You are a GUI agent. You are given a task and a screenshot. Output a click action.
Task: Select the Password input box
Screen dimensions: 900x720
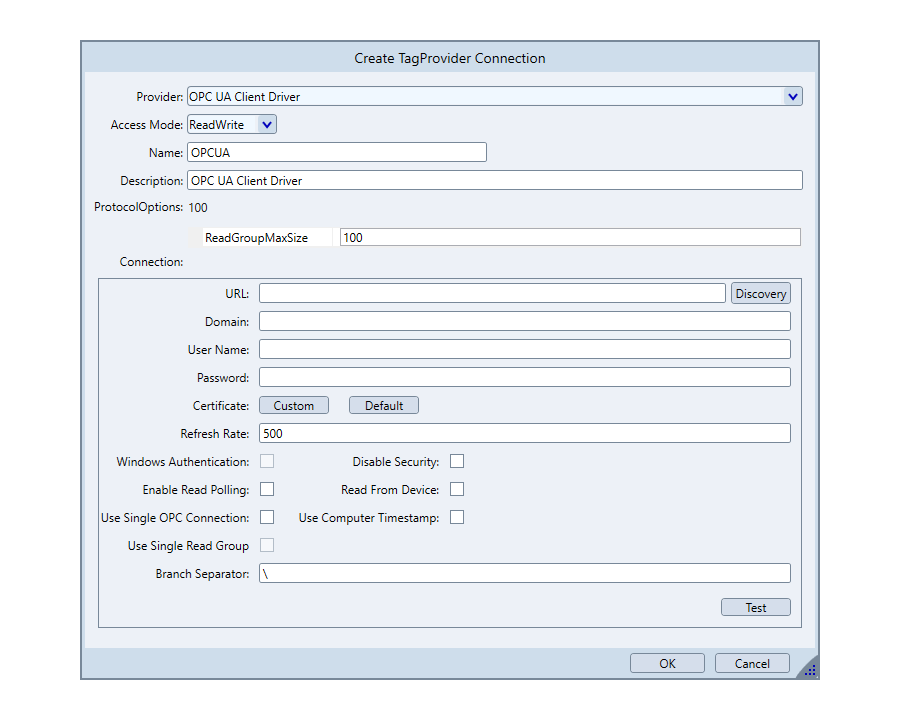click(524, 378)
